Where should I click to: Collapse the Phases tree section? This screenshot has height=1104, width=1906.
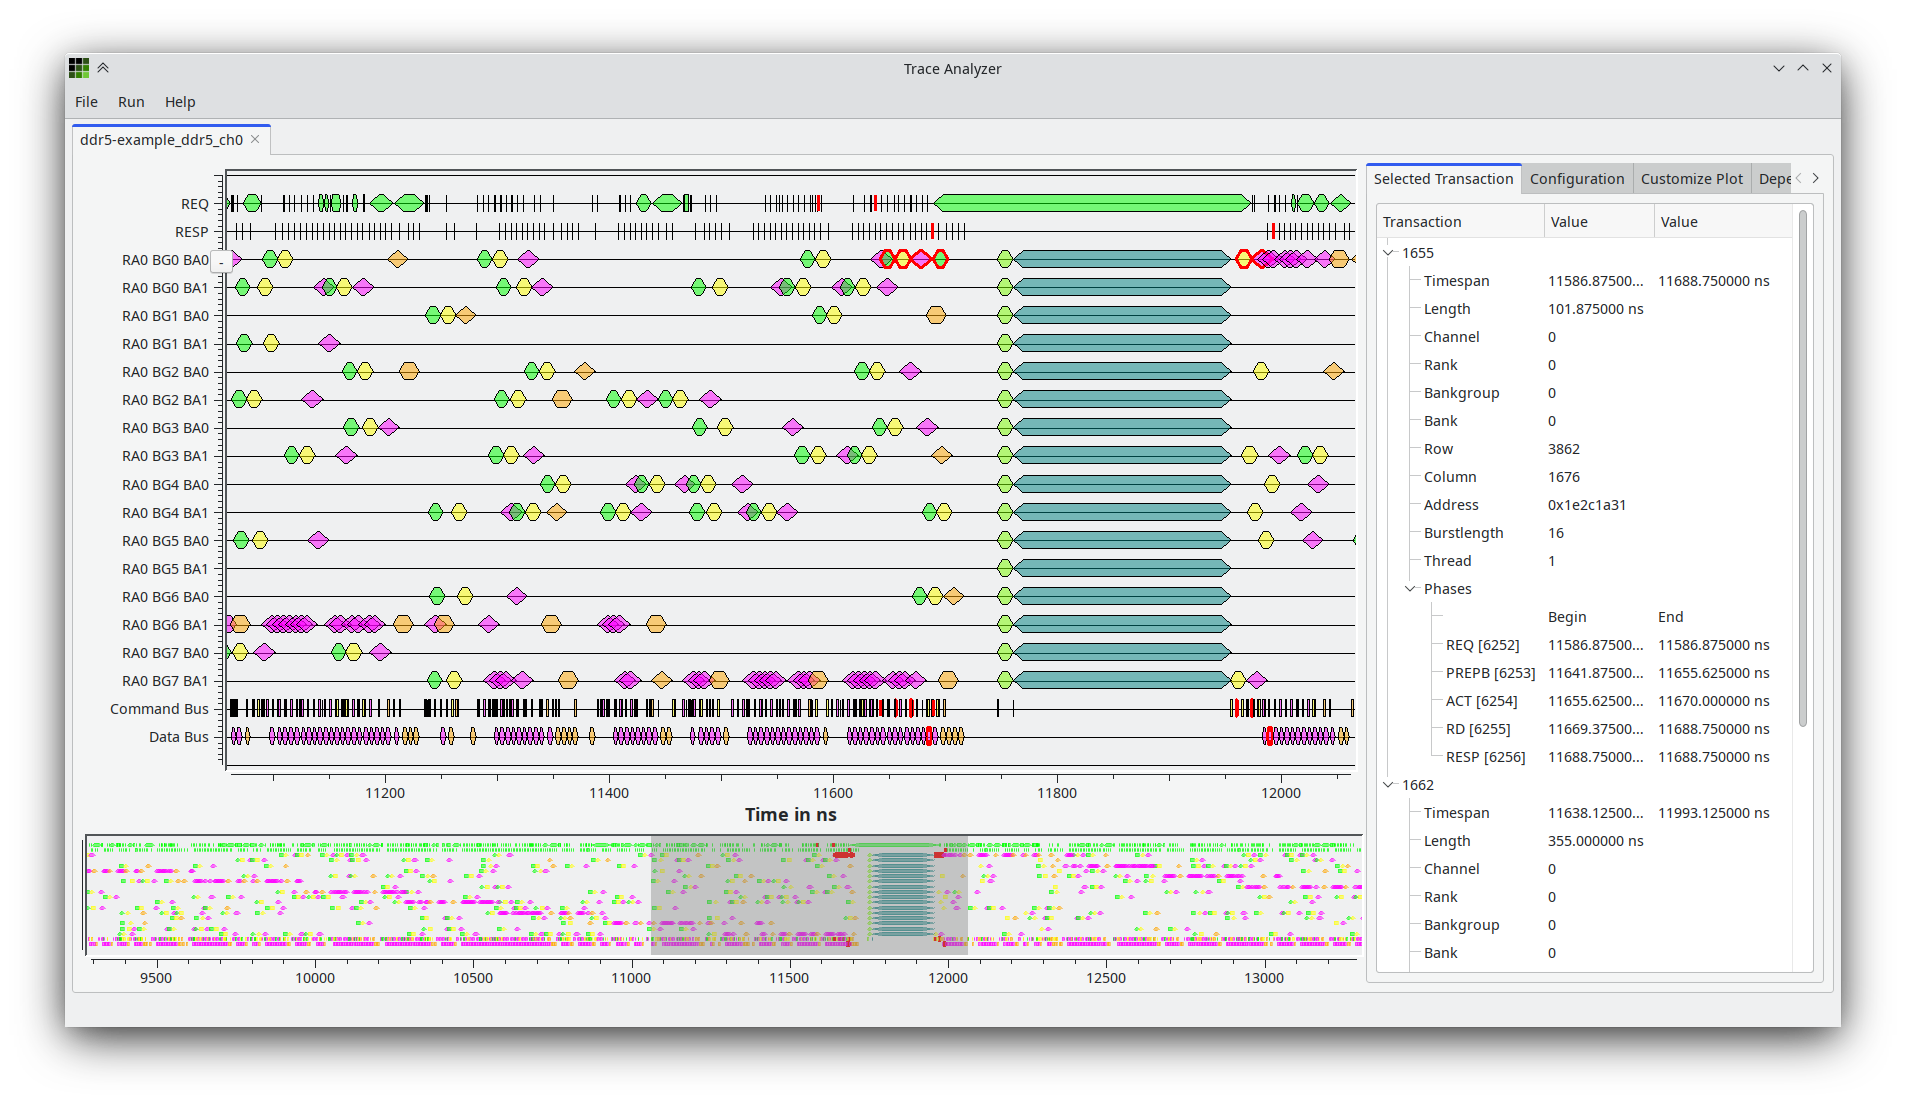[1410, 589]
